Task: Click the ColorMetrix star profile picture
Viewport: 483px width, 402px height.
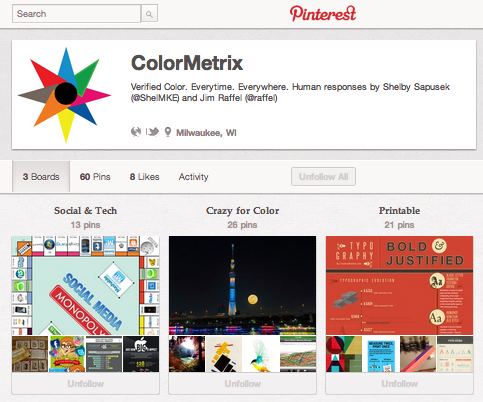Action: 65,95
